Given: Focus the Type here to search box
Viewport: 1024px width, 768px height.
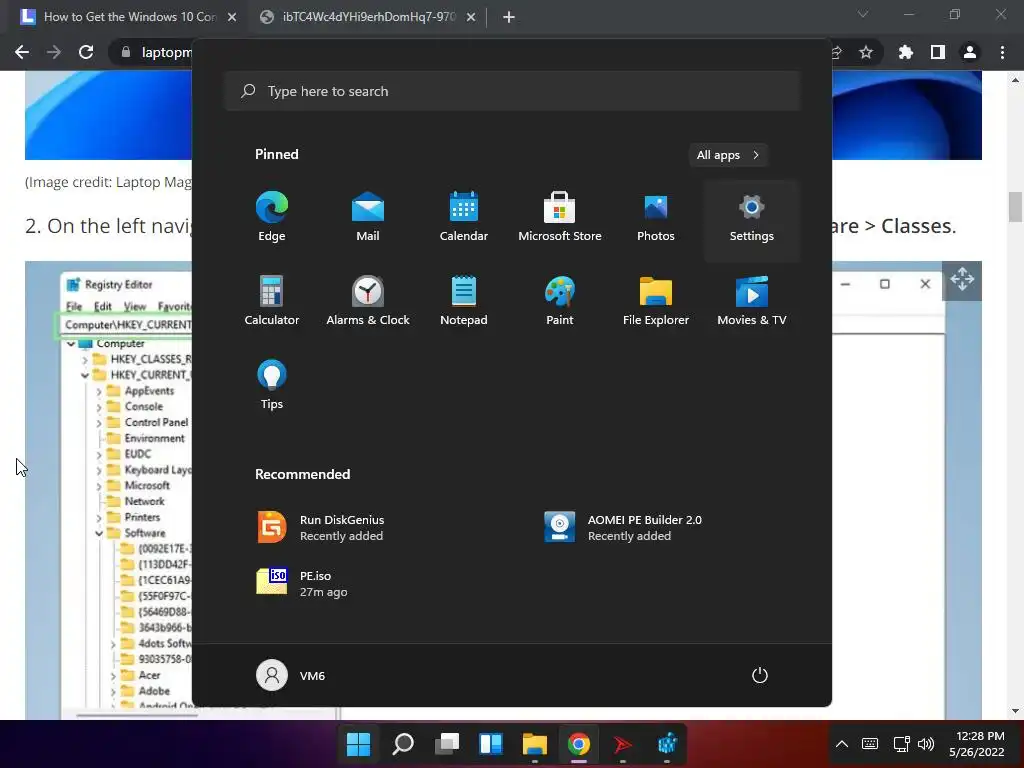Looking at the screenshot, I should 513,91.
